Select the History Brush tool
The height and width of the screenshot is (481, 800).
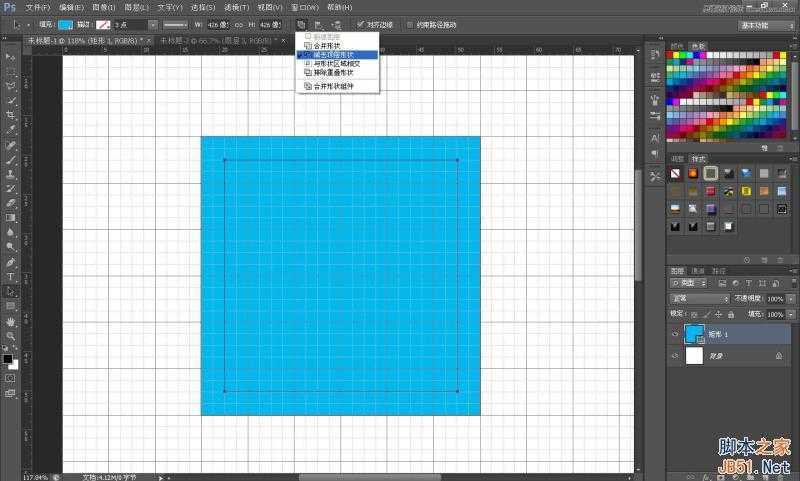tap(10, 189)
